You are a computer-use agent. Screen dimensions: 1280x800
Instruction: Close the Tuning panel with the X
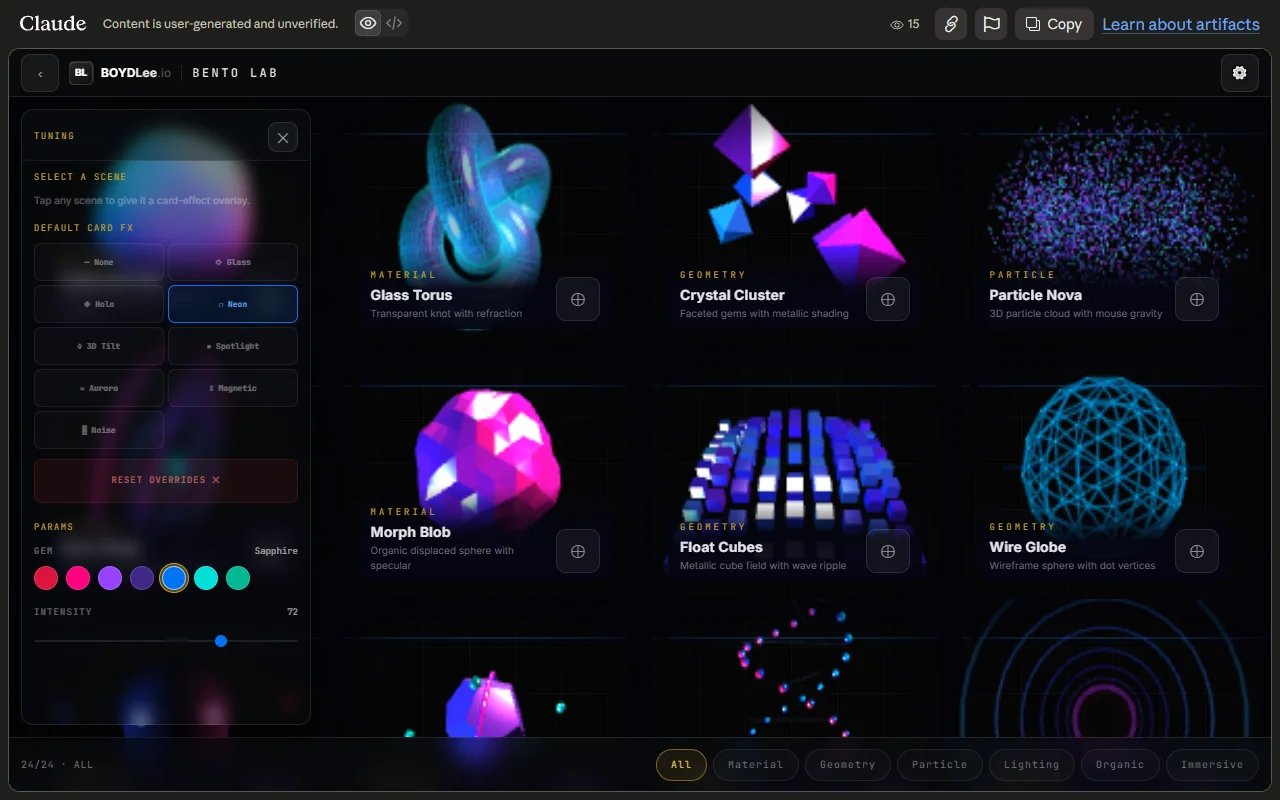(283, 137)
